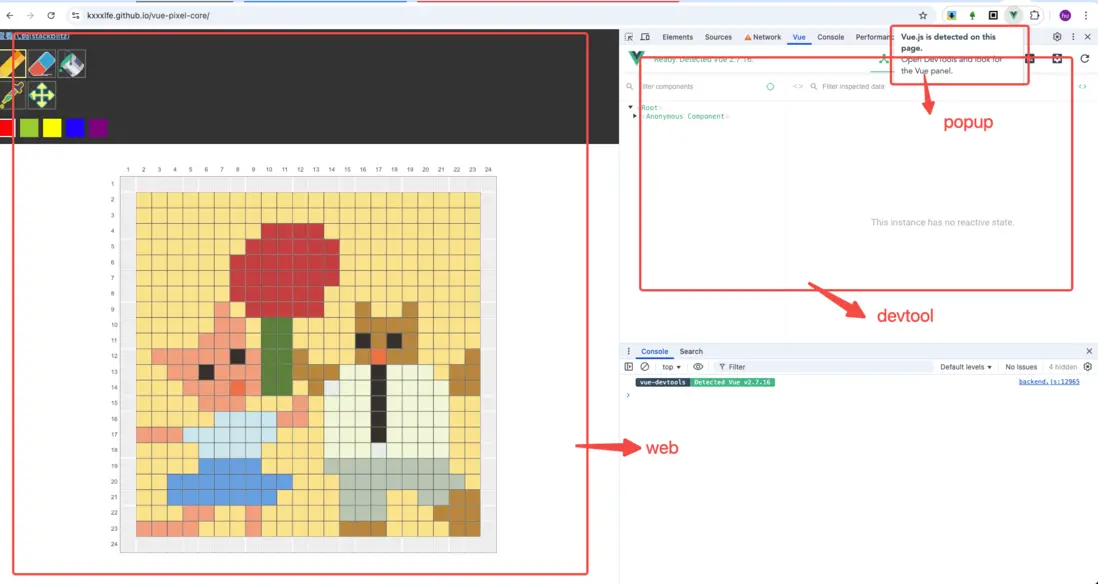Switch to the top Console panel tab
This screenshot has height=584, width=1098.
(x=831, y=37)
